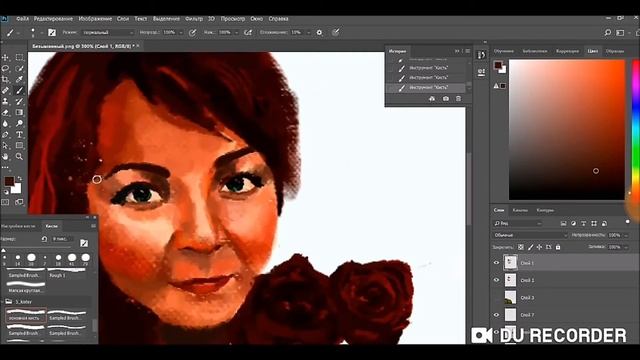
Task: Select the Eyedropper tool
Action: (x=19, y=79)
